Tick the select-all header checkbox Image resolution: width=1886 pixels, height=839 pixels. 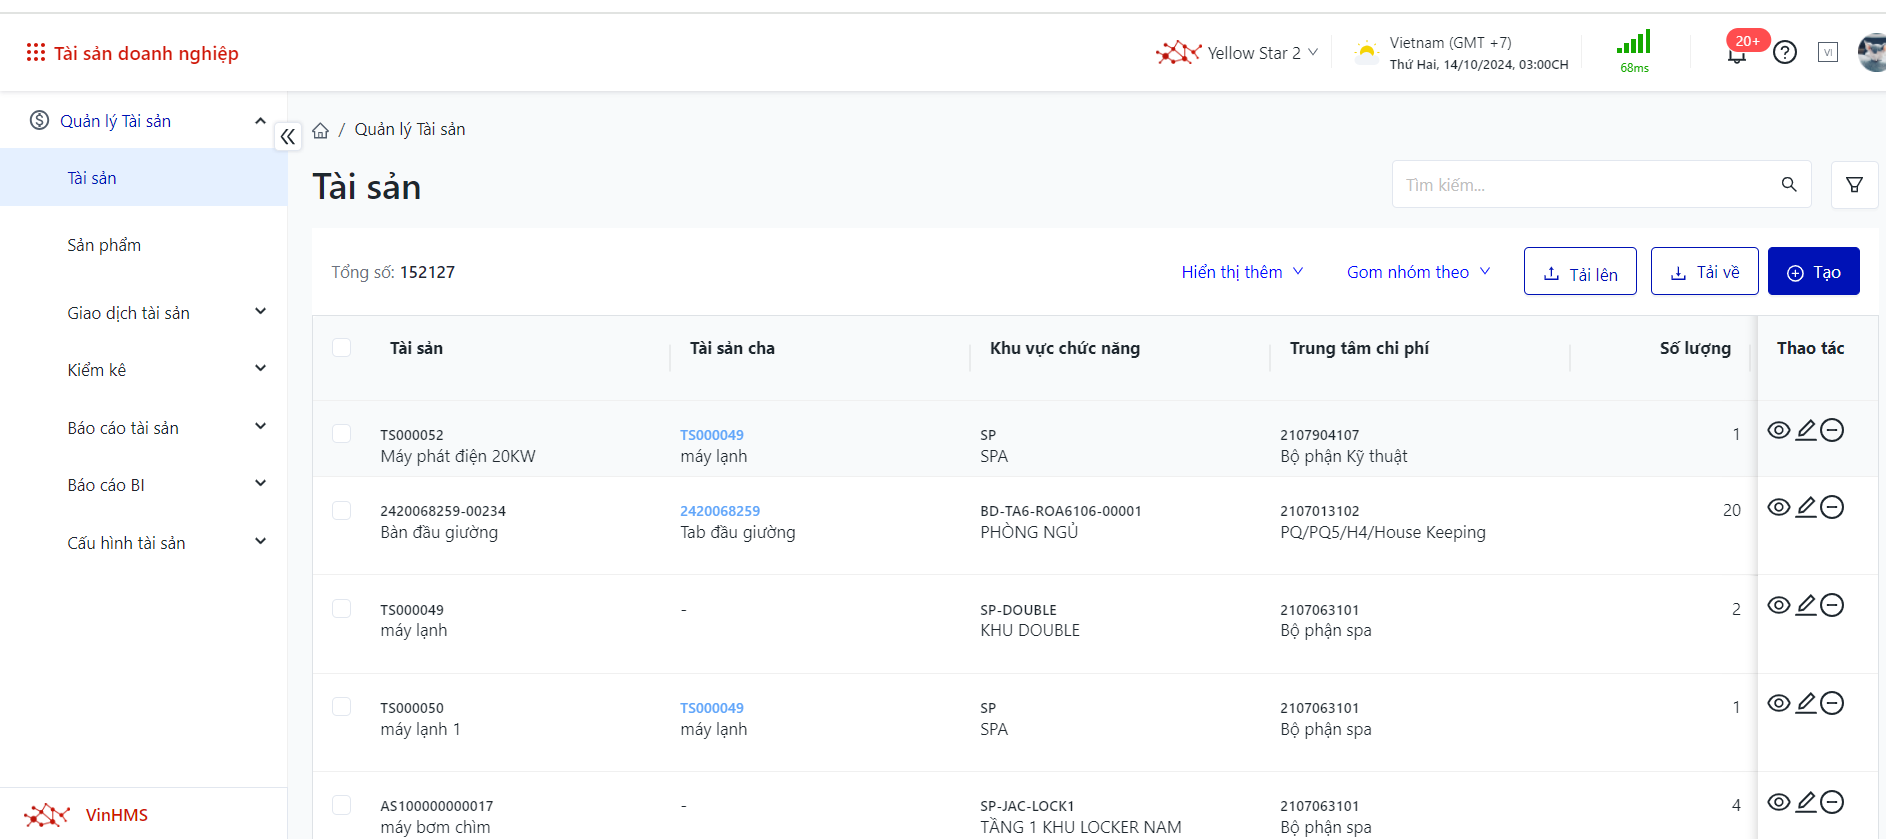click(342, 348)
